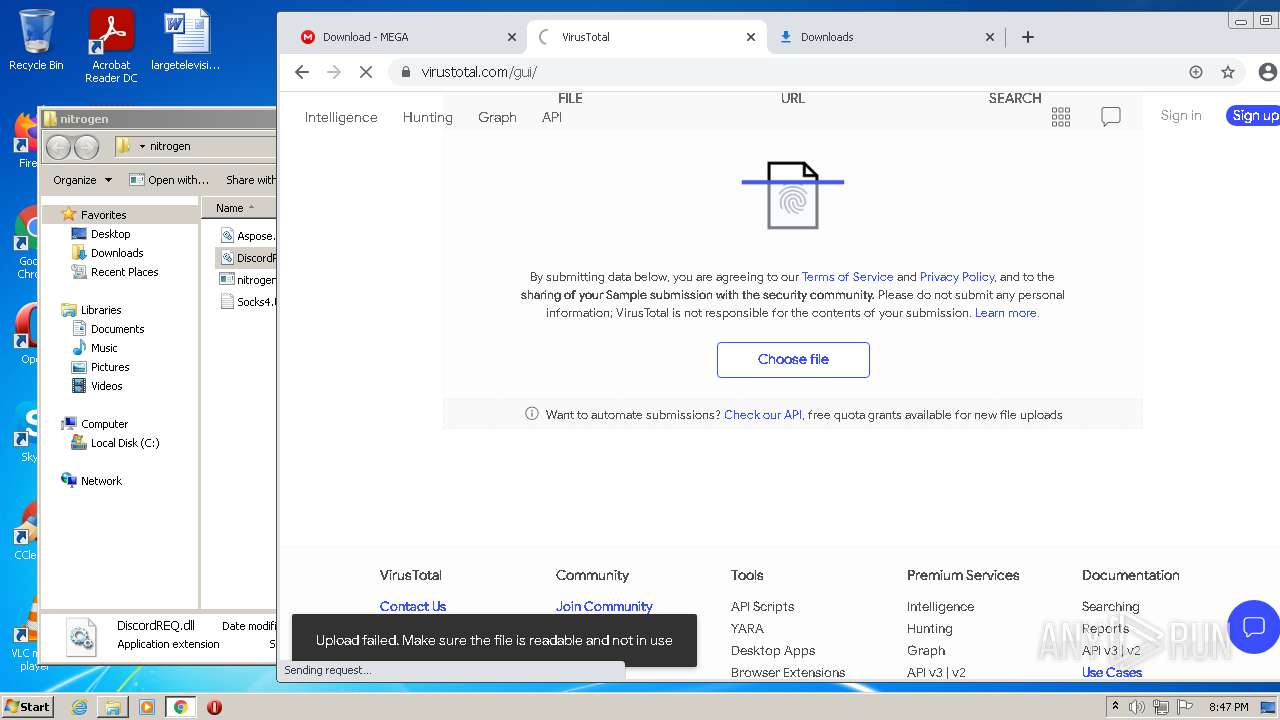
Task: Click the fingerprint file upload icon
Action: [793, 195]
